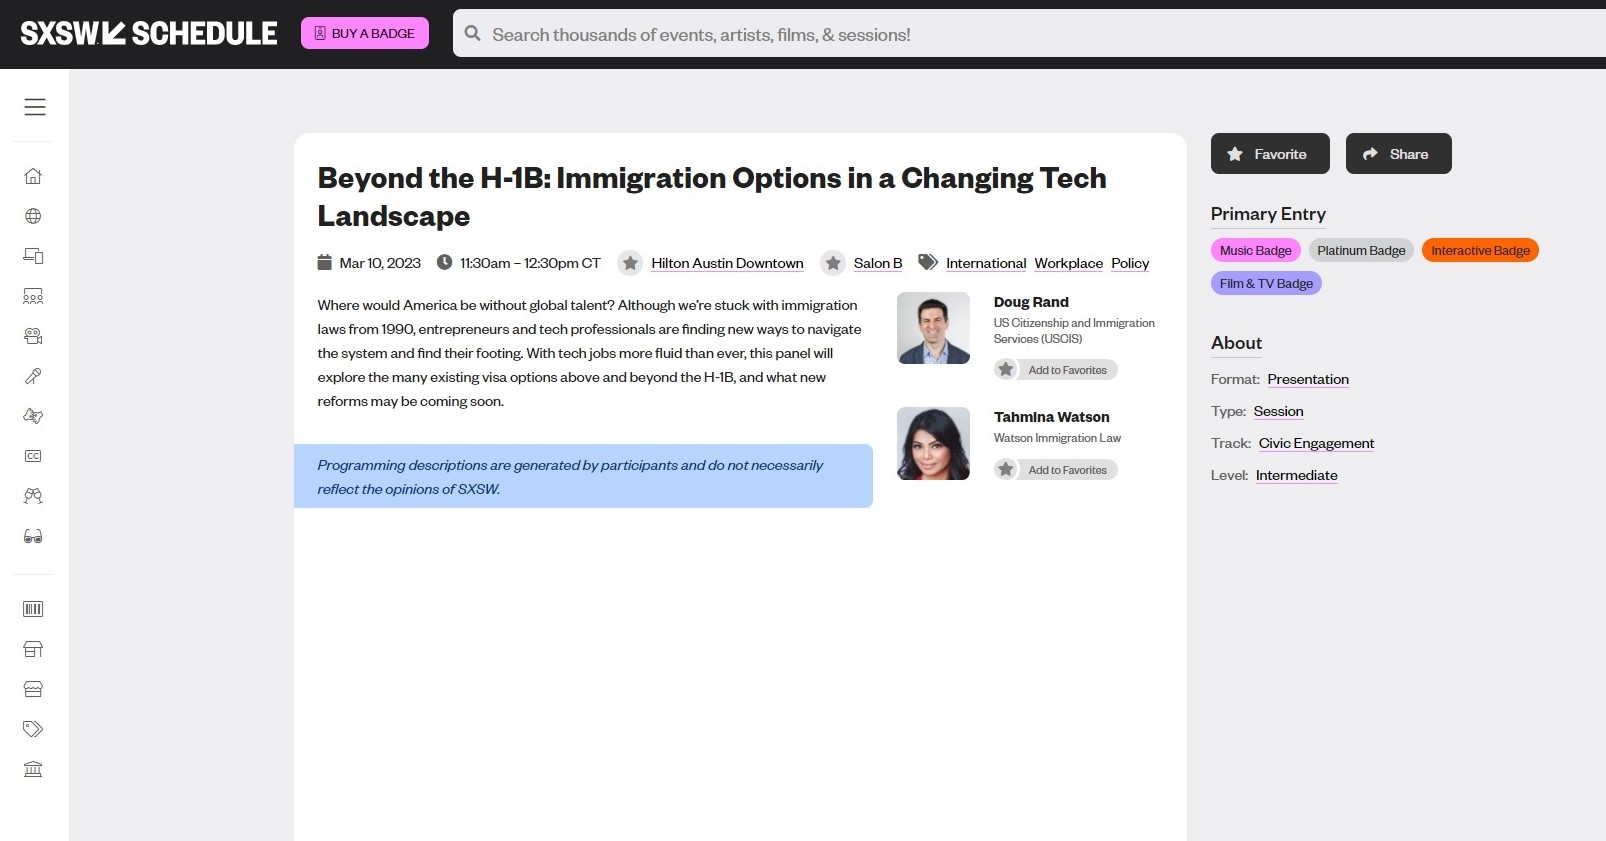Open the globe icon in the sidebar
Screen dimensions: 1606x841
point(33,216)
